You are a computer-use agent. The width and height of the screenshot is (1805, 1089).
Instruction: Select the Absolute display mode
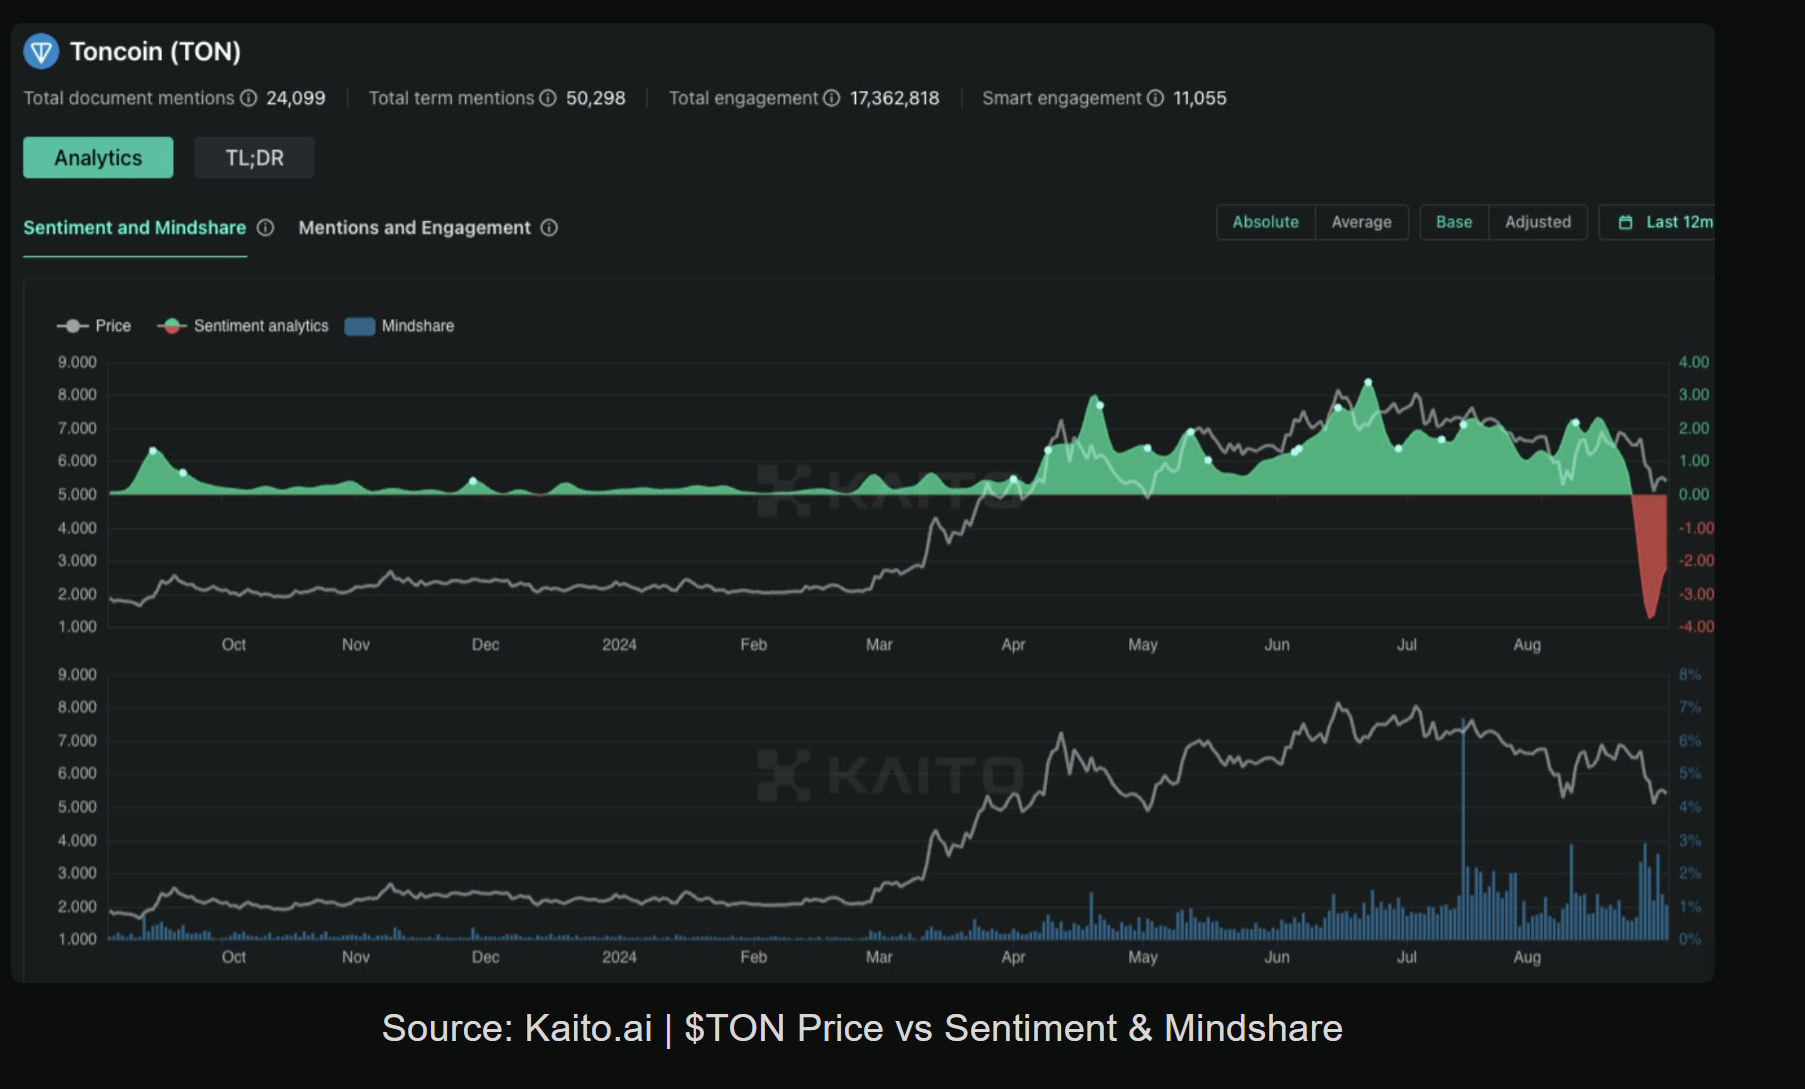pyautogui.click(x=1265, y=222)
